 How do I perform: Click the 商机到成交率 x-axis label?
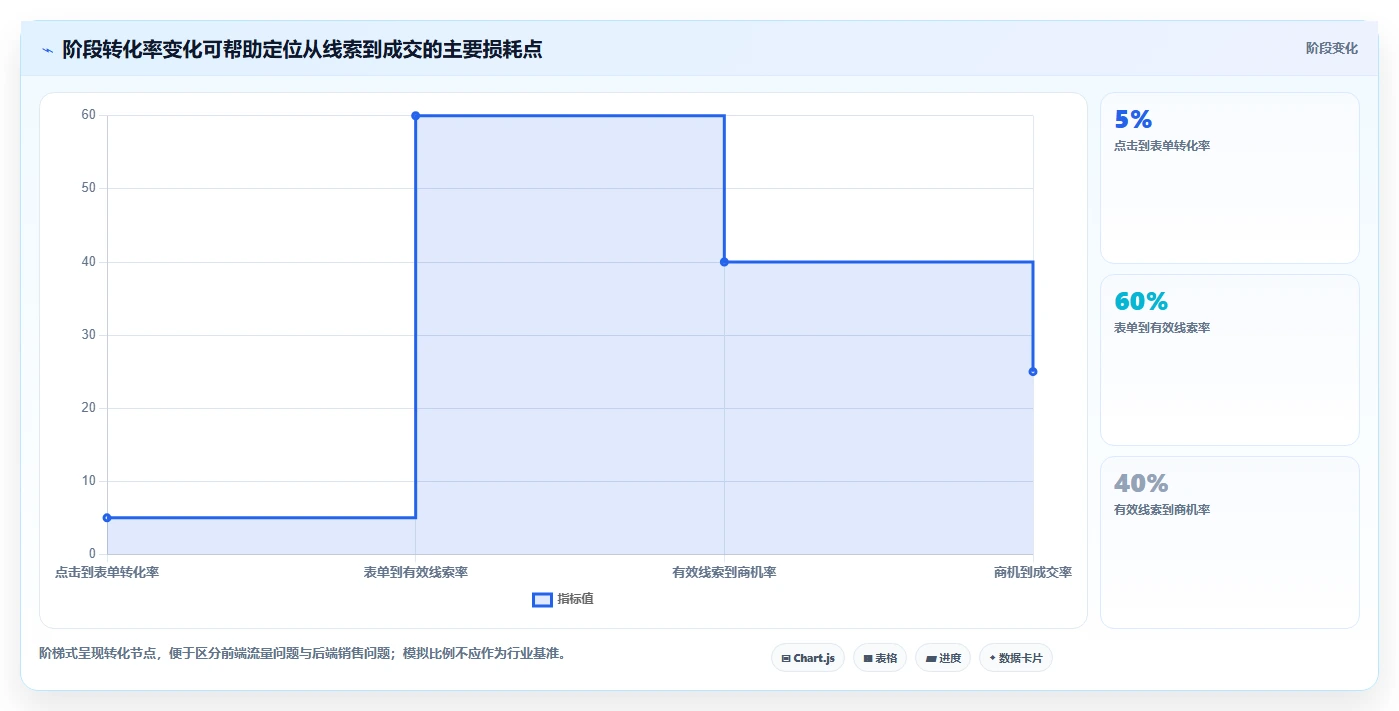(x=1033, y=573)
